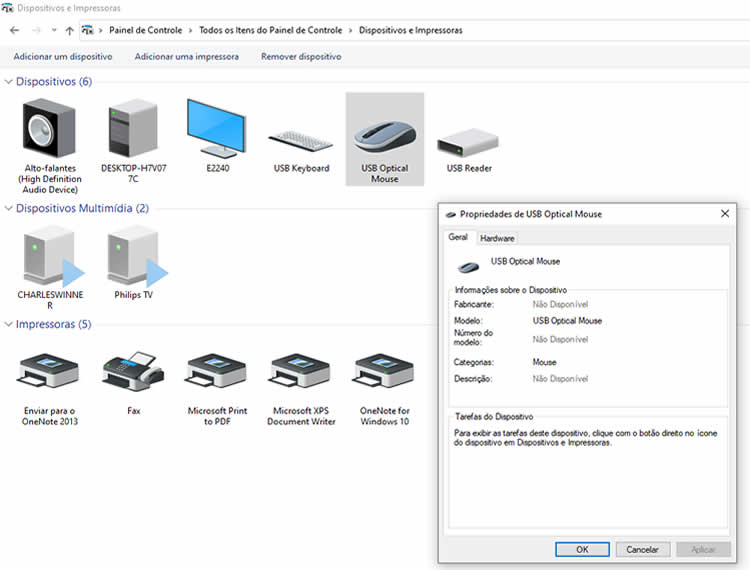Viewport: 750px width, 570px height.
Task: Click the Cancelar button
Action: click(642, 549)
